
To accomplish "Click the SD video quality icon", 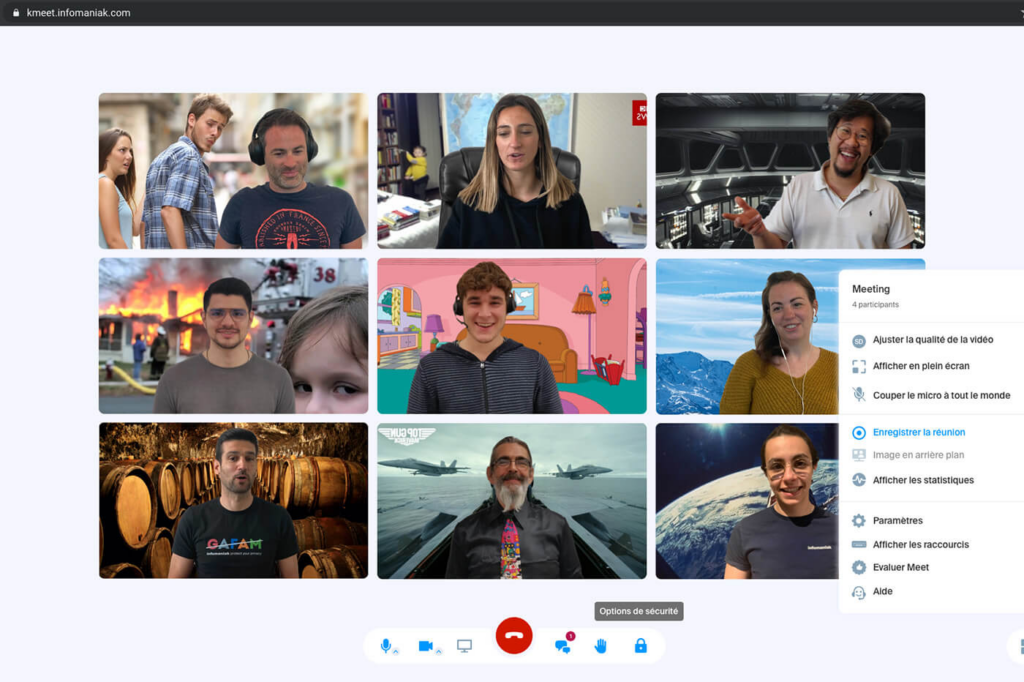I will 858,341.
